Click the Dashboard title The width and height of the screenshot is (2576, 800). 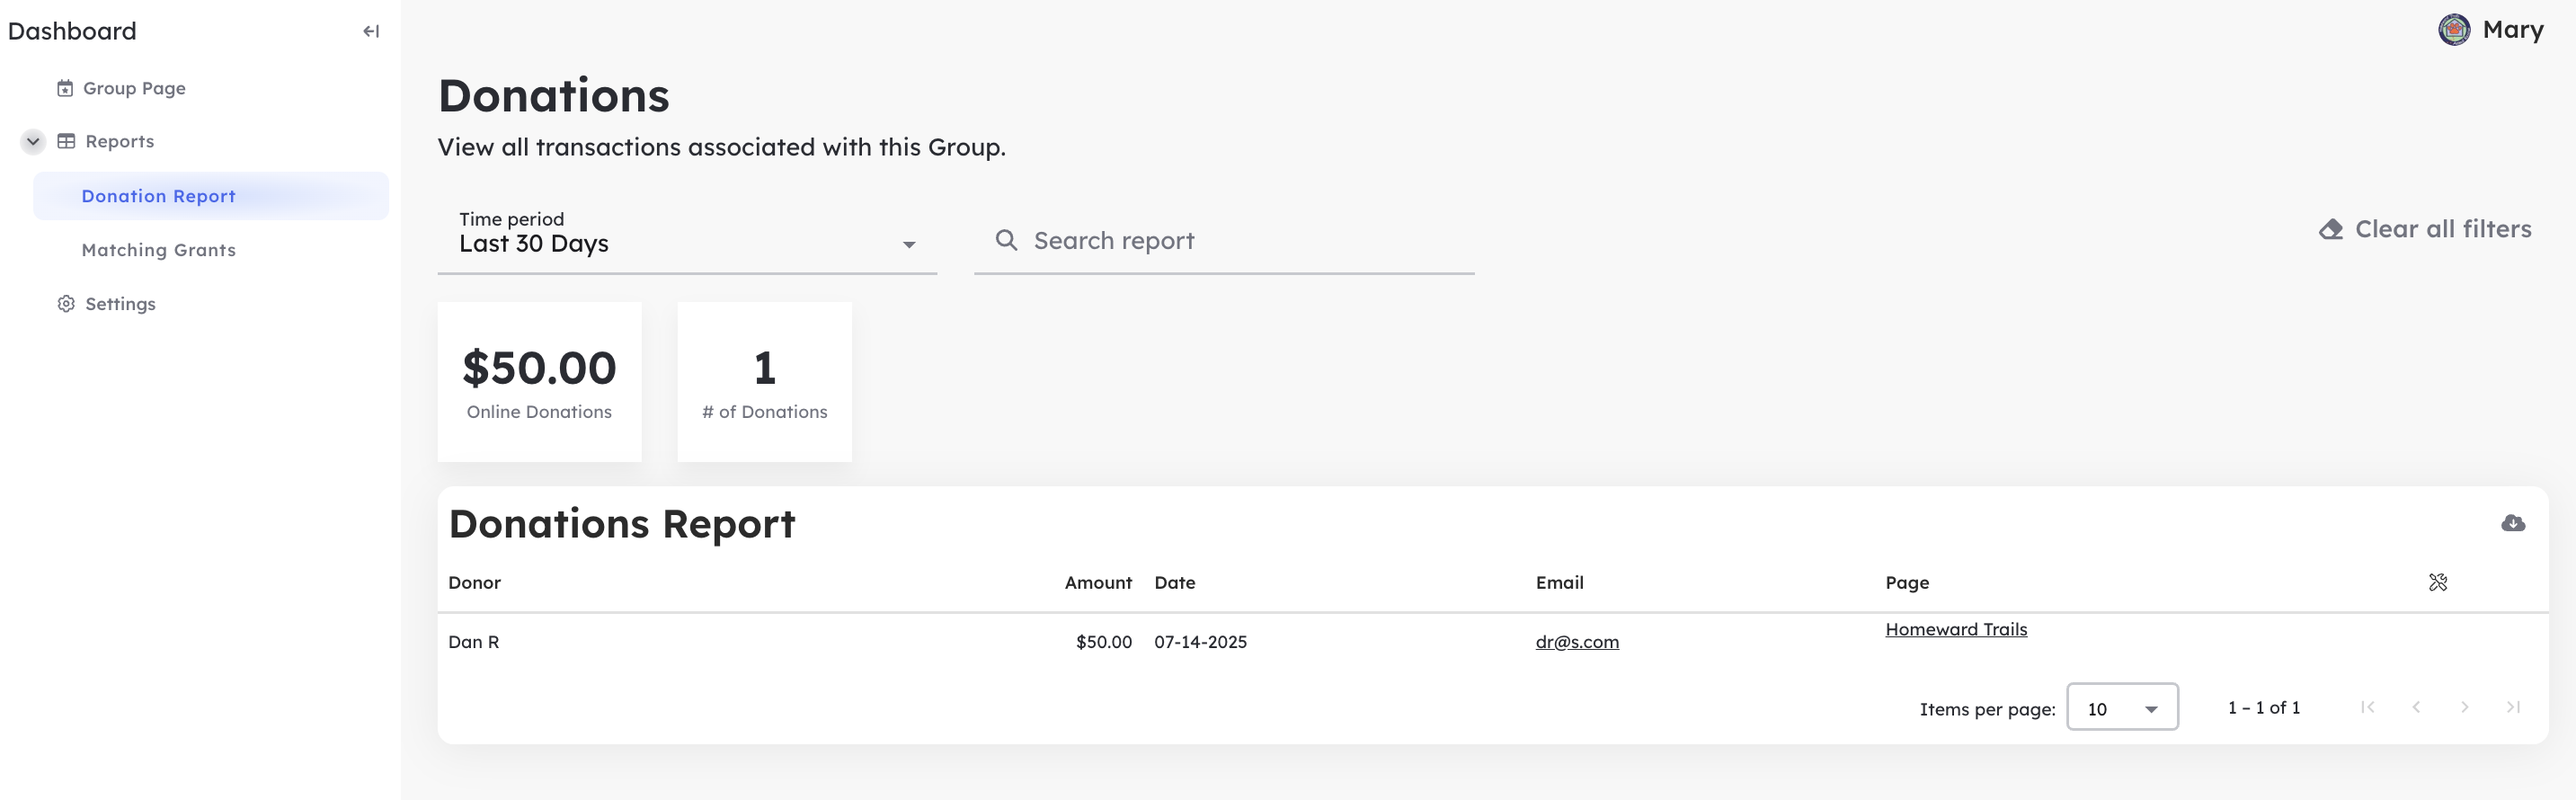click(72, 31)
